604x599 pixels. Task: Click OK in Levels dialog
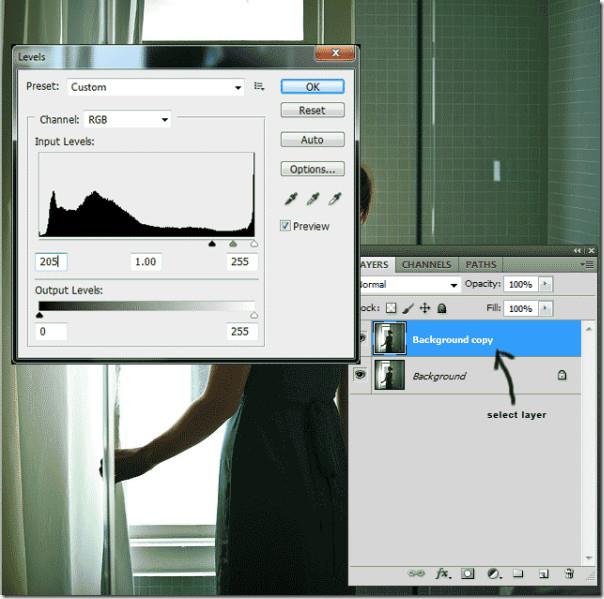312,87
